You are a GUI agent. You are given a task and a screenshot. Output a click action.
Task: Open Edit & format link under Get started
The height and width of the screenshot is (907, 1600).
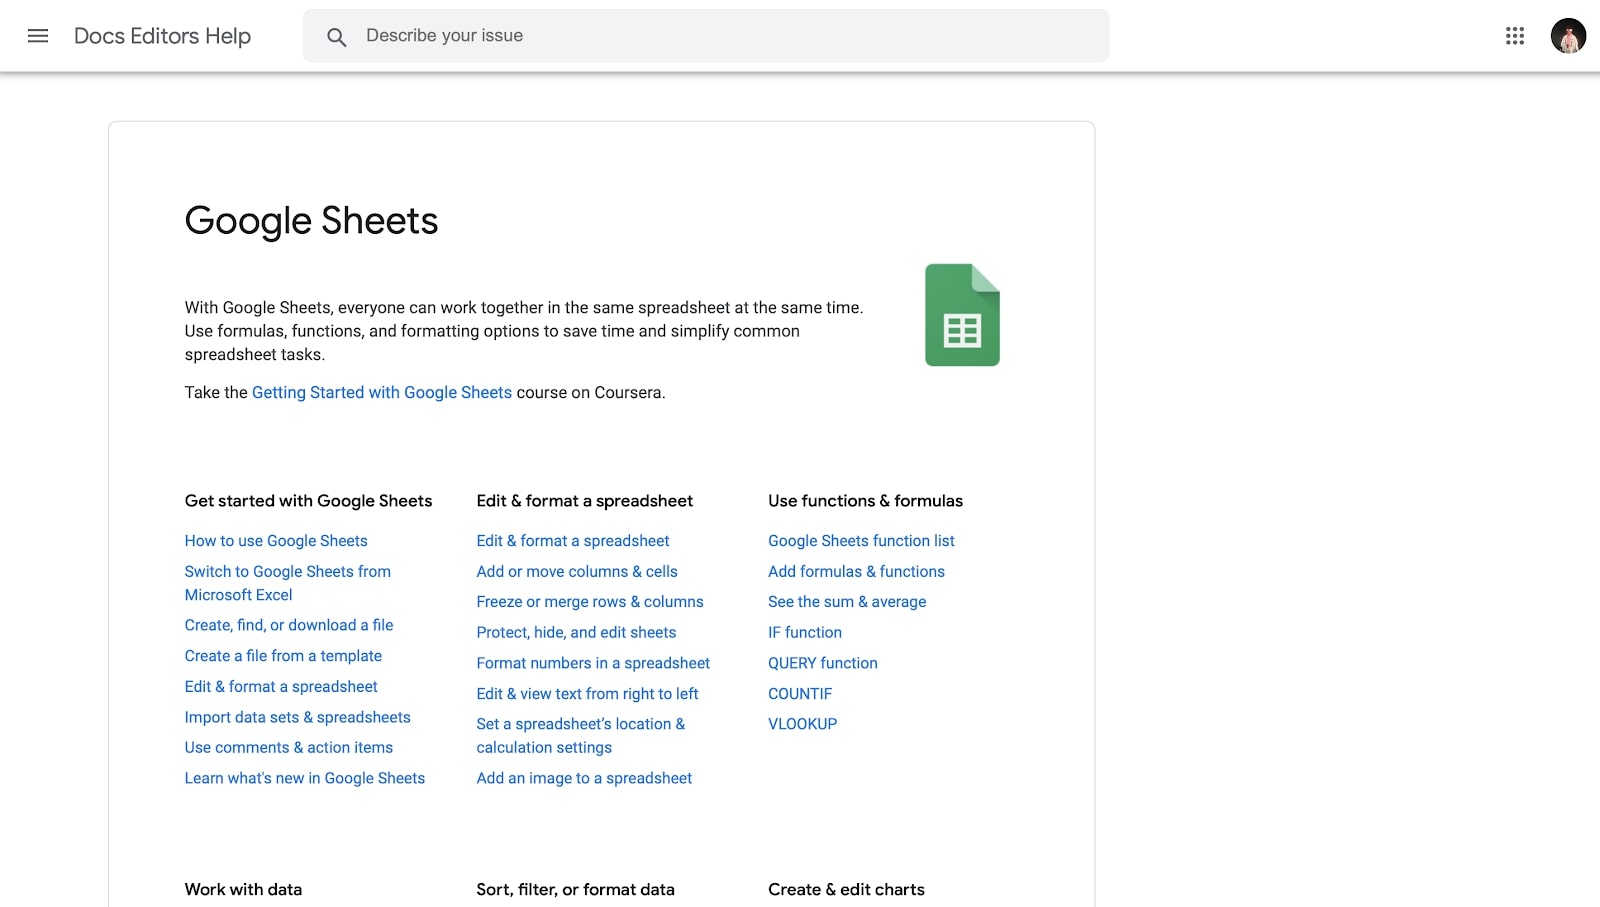[x=281, y=687]
